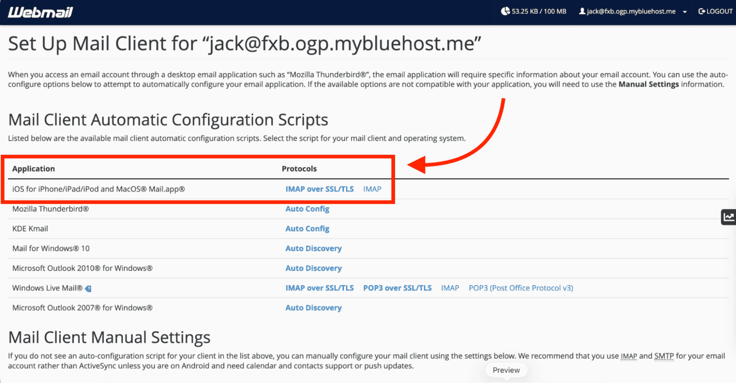Open the statistics chart side tab

[x=728, y=217]
